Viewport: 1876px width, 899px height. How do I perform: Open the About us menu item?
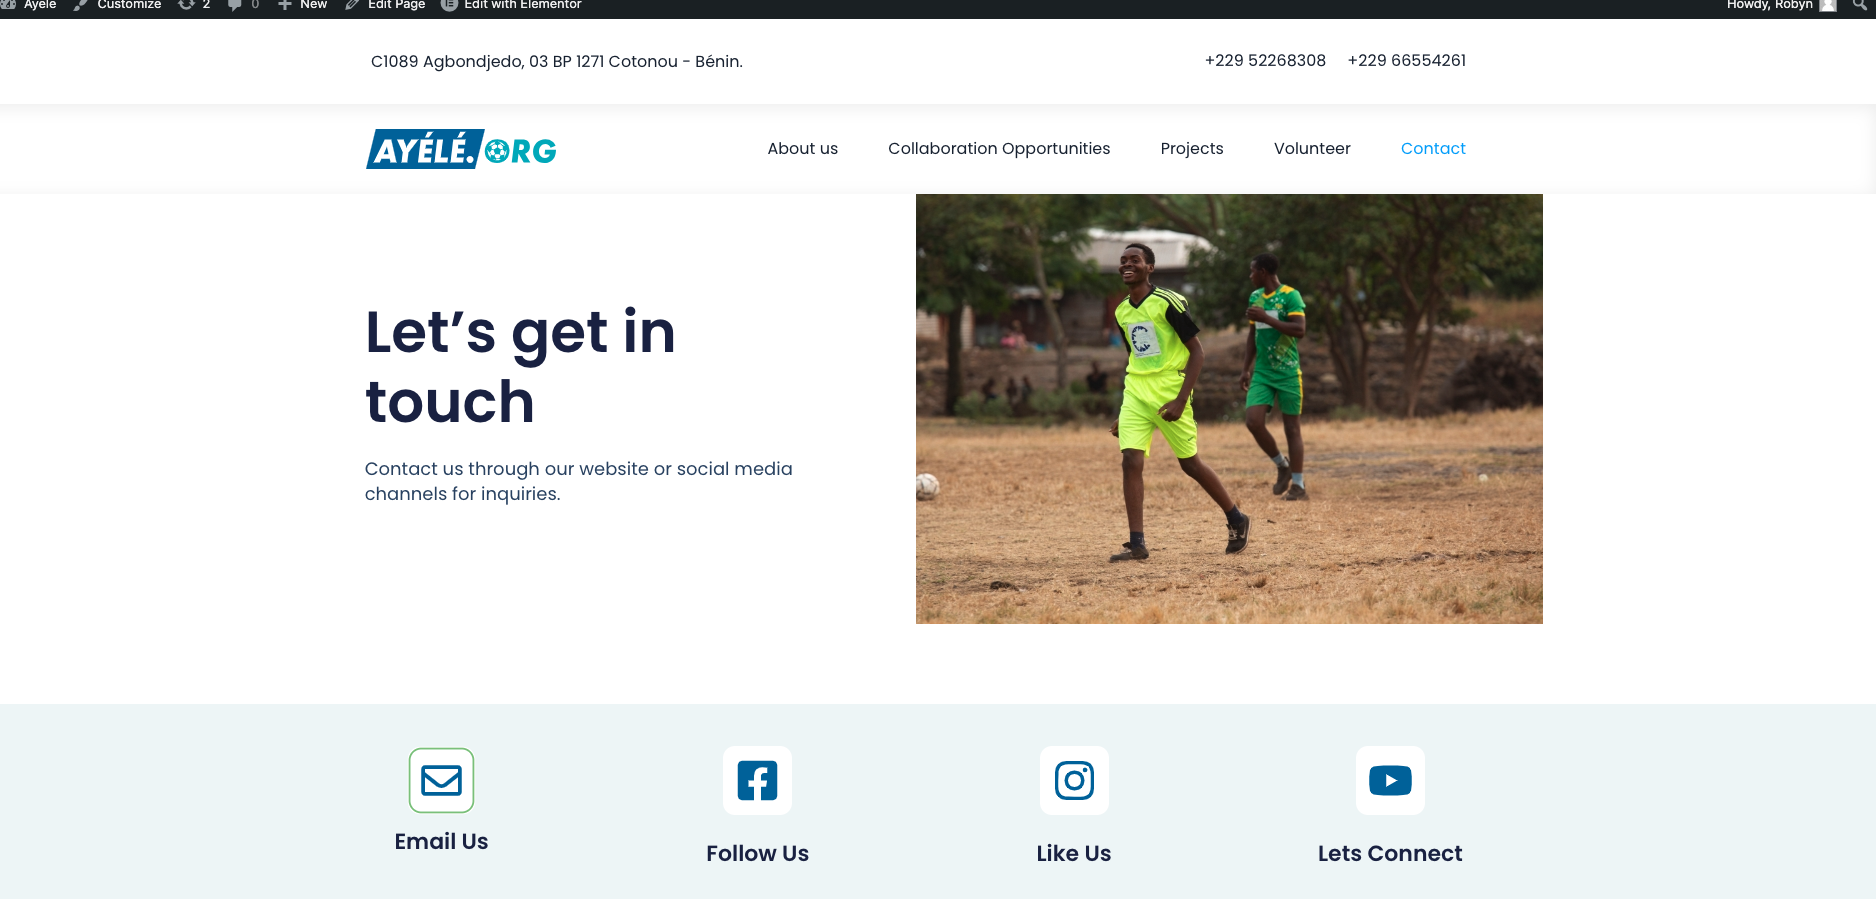[802, 148]
